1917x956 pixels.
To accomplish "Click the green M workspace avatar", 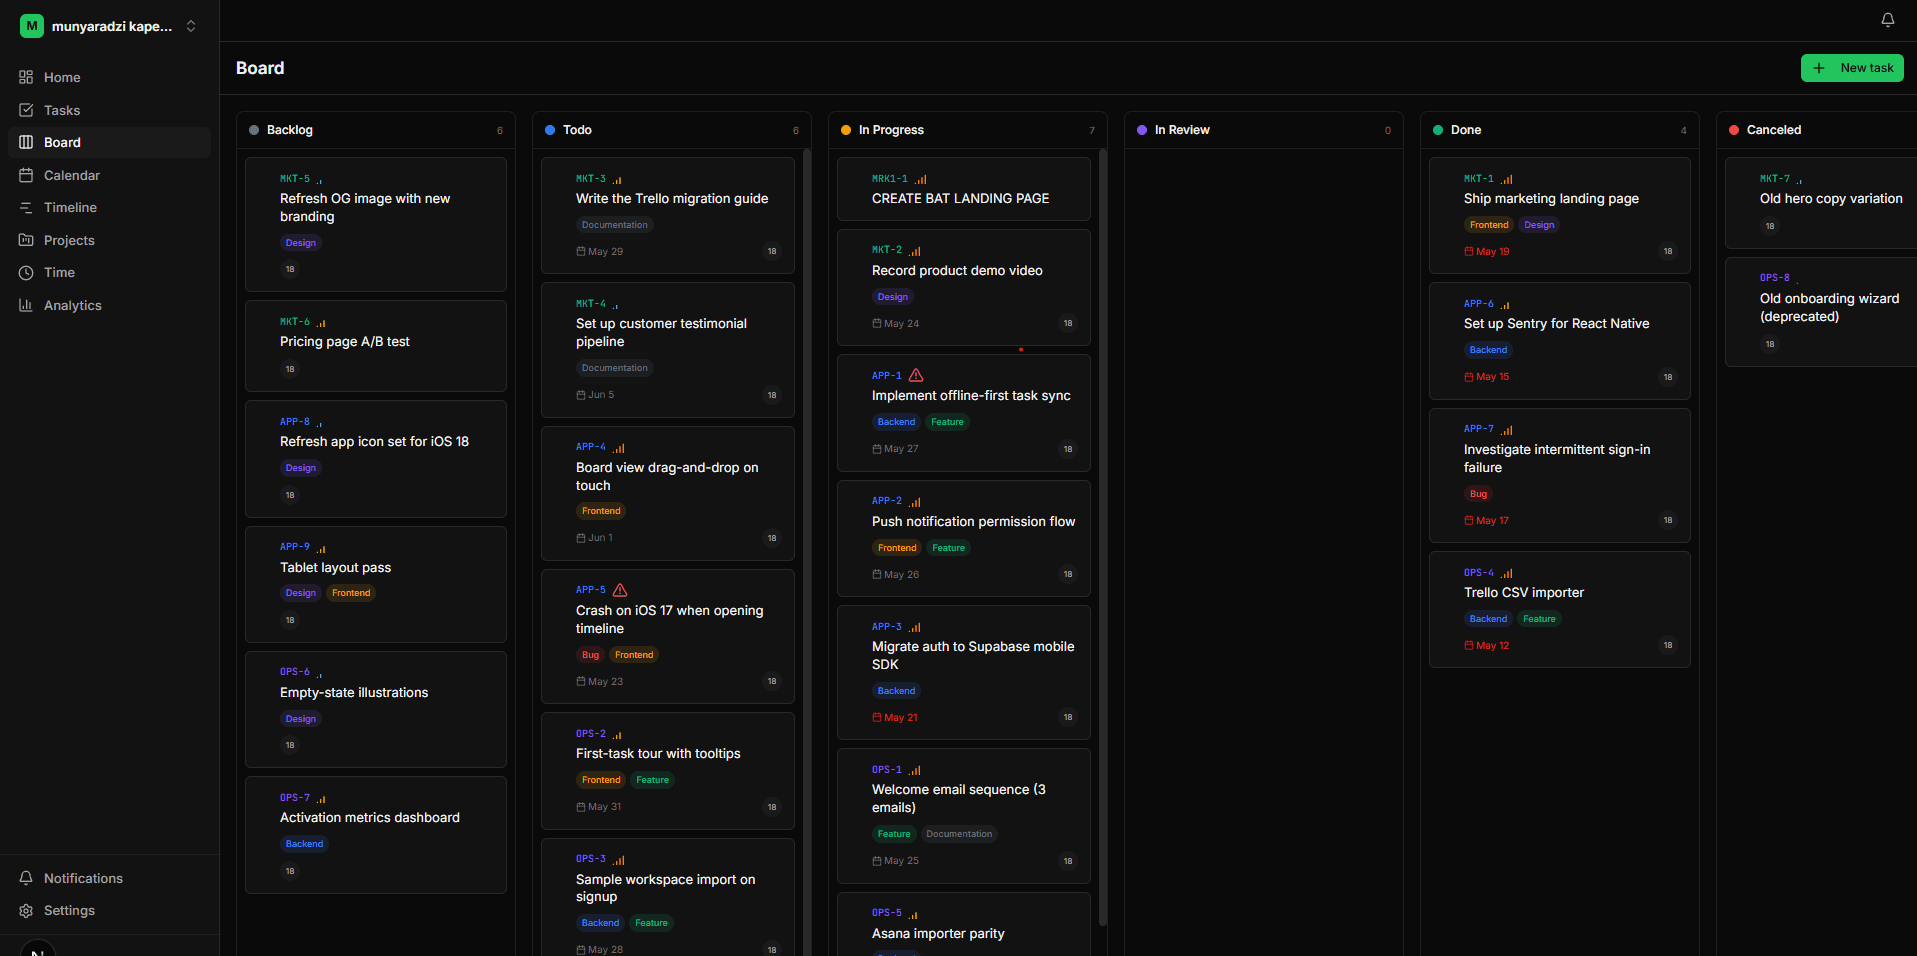I will 32,26.
